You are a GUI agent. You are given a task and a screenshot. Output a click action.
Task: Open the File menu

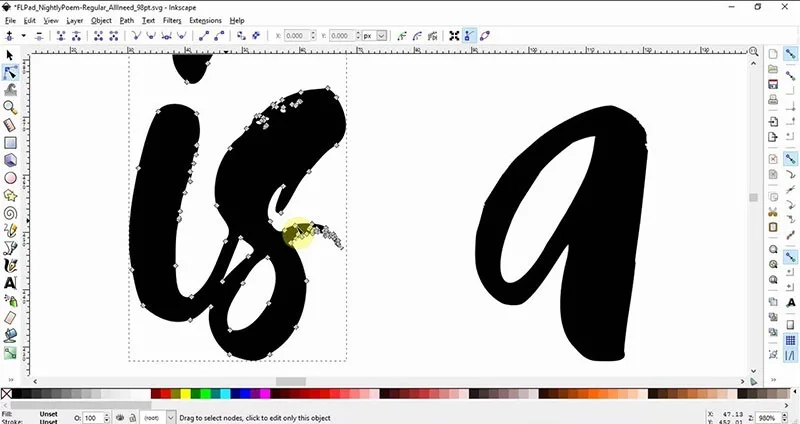(x=10, y=20)
